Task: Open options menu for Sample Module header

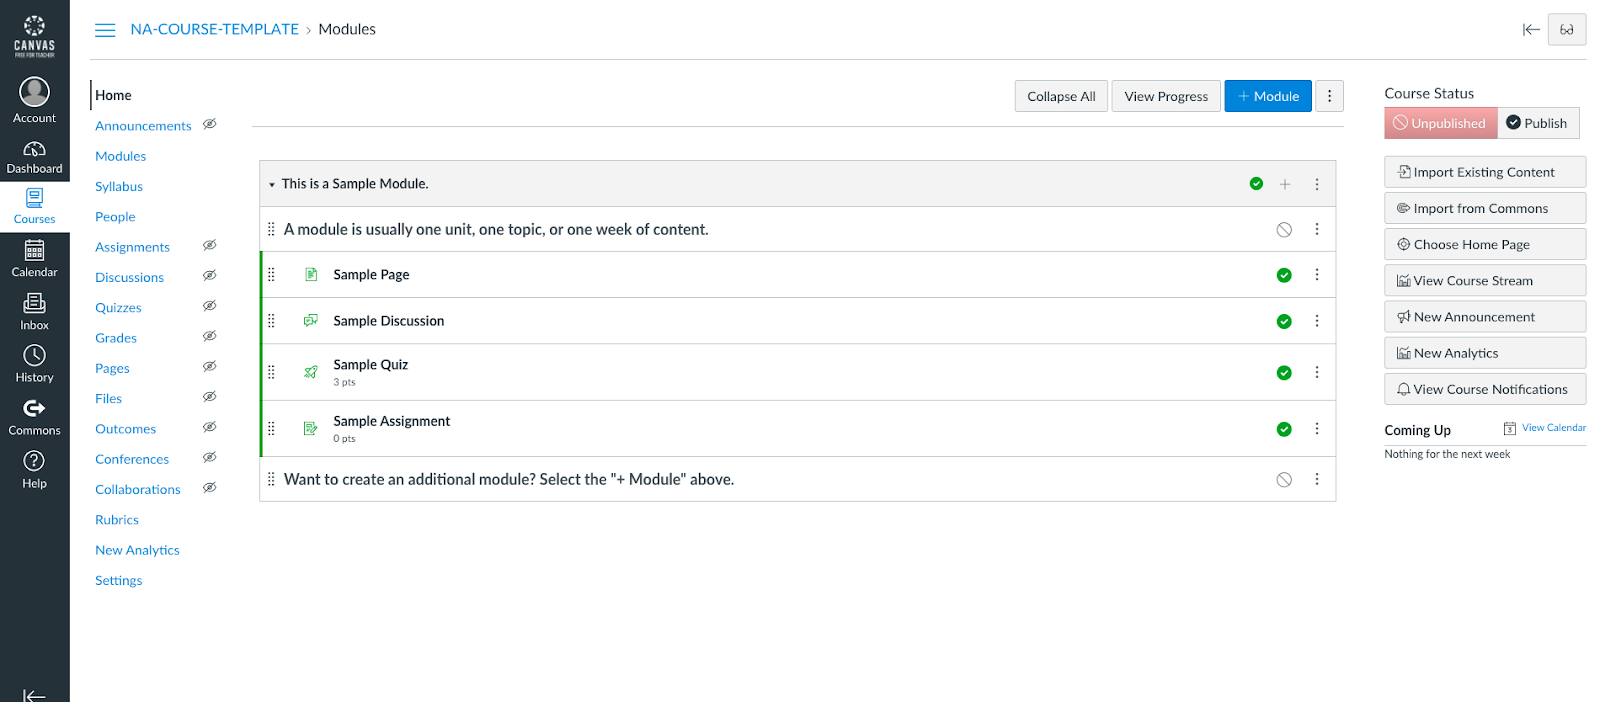Action: [1317, 184]
